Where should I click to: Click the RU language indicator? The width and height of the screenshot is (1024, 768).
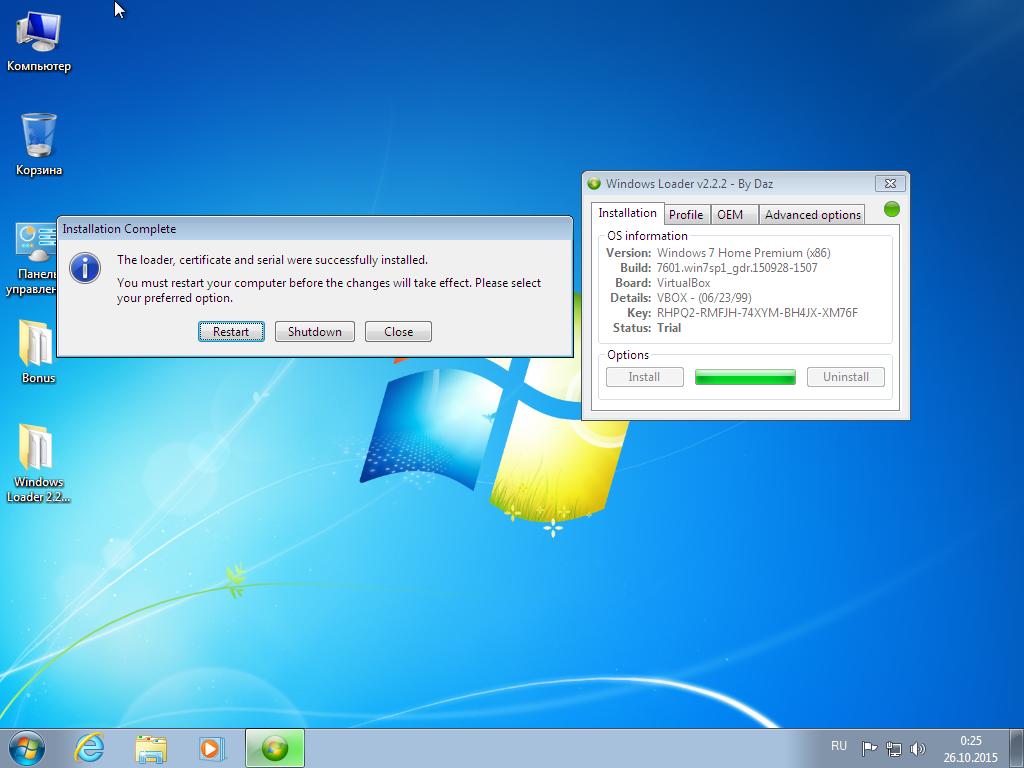point(839,746)
